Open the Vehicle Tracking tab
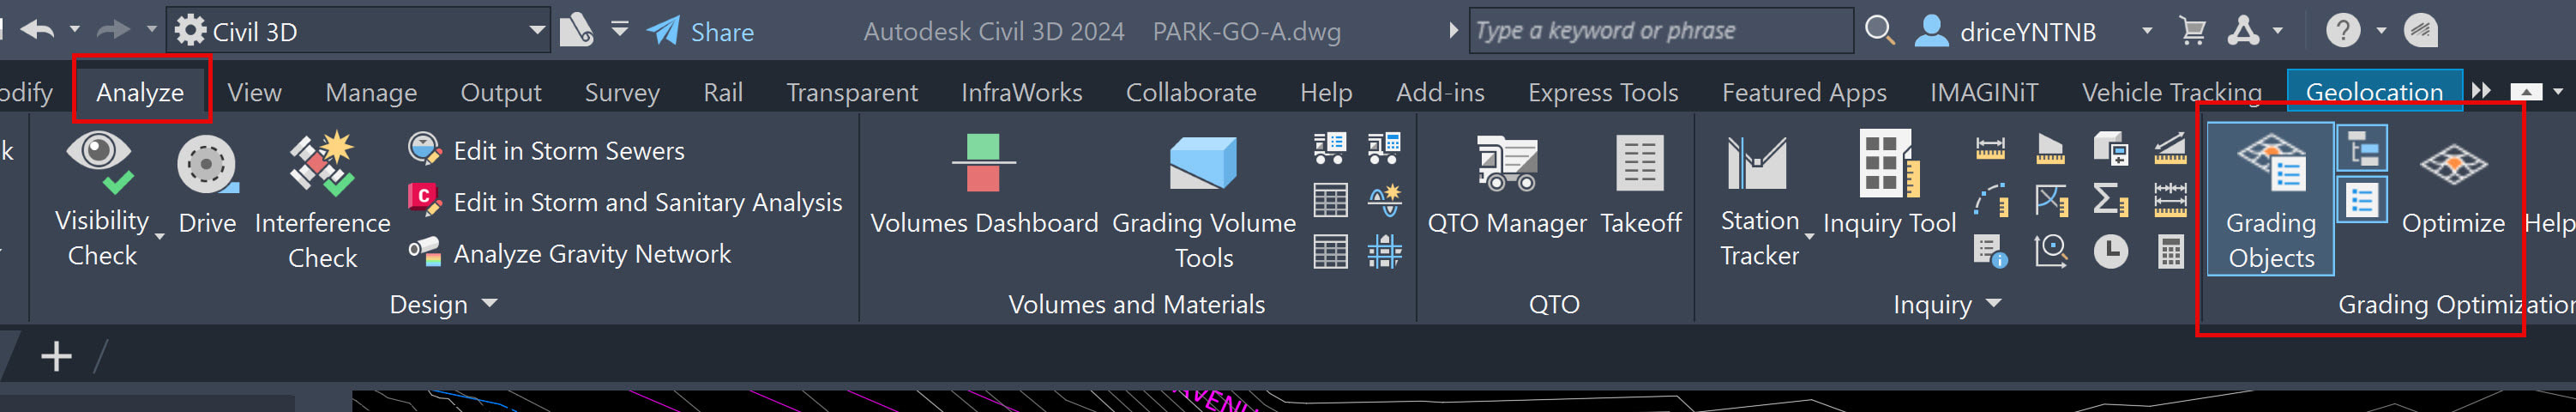Screen dimensions: 2576x412 coord(2171,92)
